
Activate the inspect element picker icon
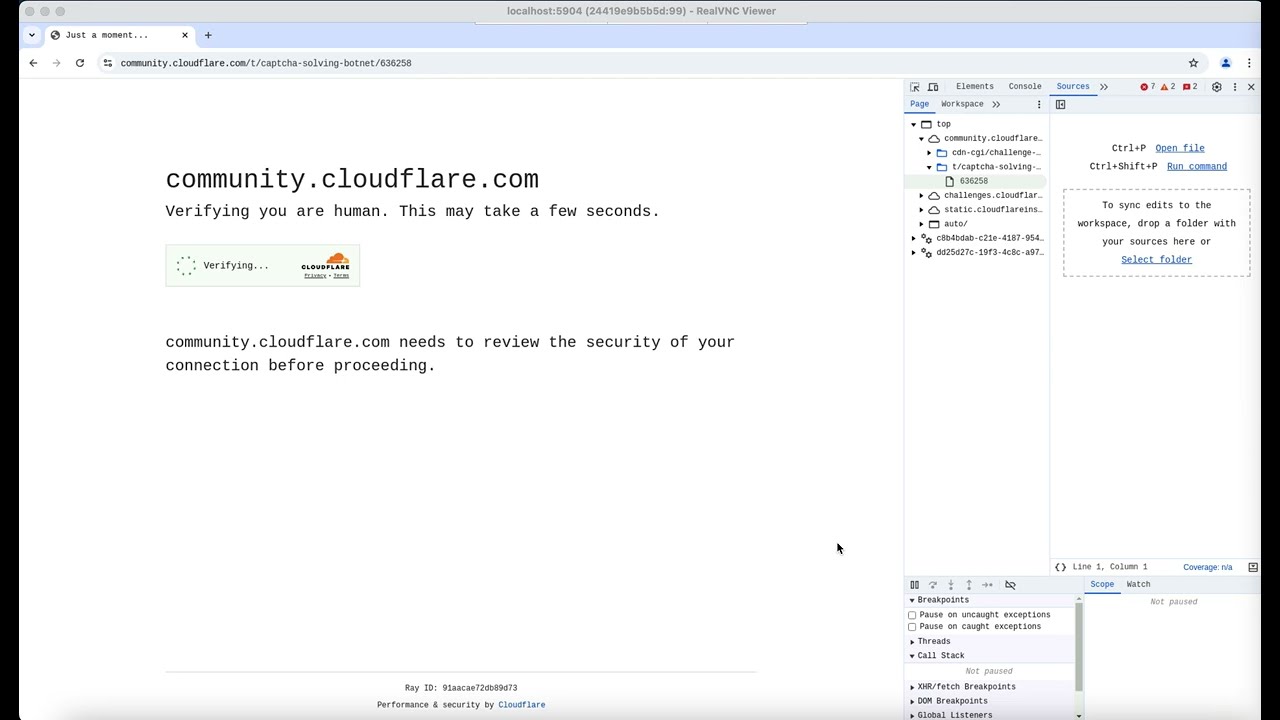915,87
